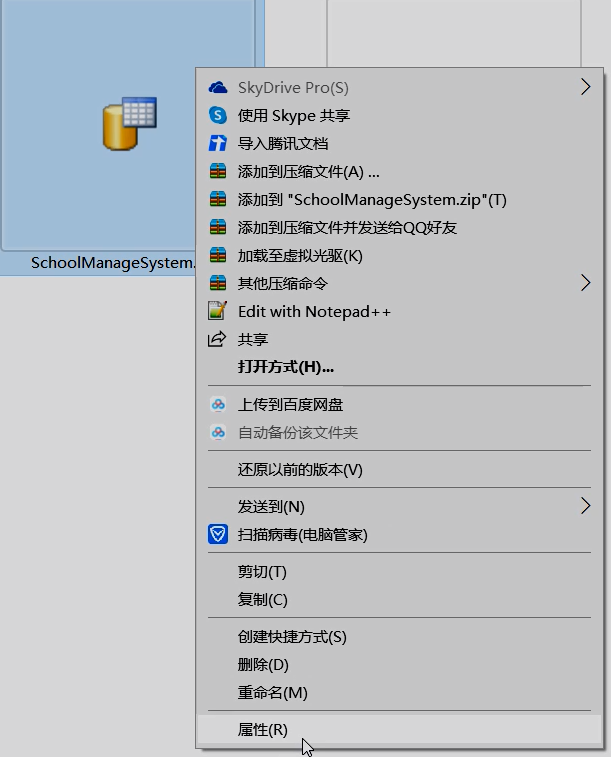
Task: Click the WinRAR icon beside 添加到压缩文件(A)
Action: pyautogui.click(x=218, y=171)
